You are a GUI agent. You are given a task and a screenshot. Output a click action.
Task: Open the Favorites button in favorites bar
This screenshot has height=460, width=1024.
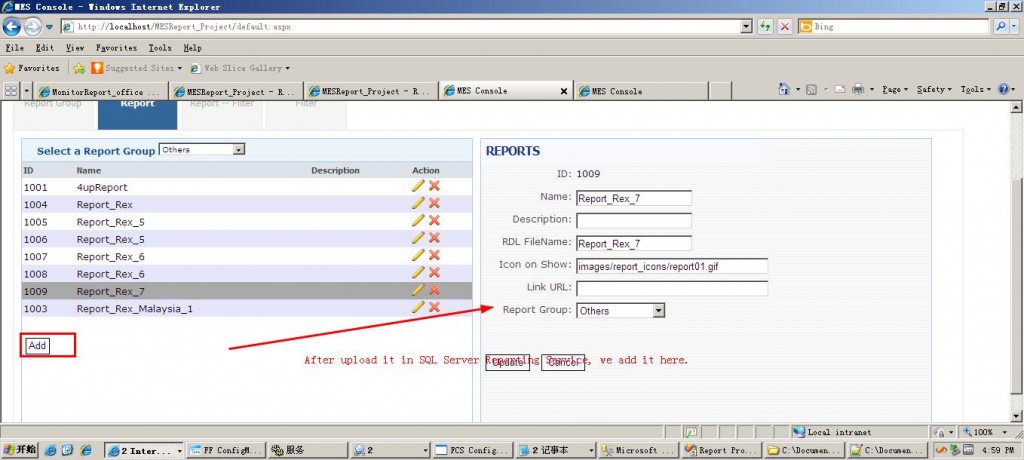click(32, 68)
